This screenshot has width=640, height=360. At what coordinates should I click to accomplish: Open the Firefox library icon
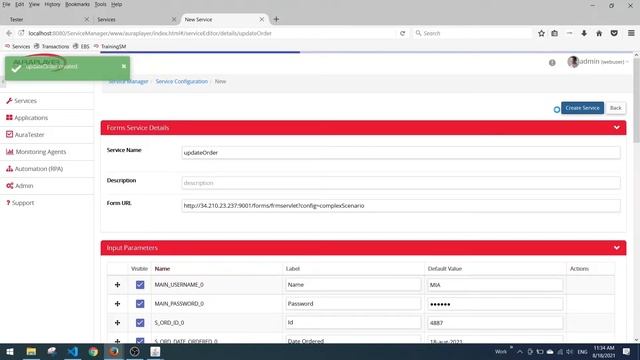tap(554, 33)
